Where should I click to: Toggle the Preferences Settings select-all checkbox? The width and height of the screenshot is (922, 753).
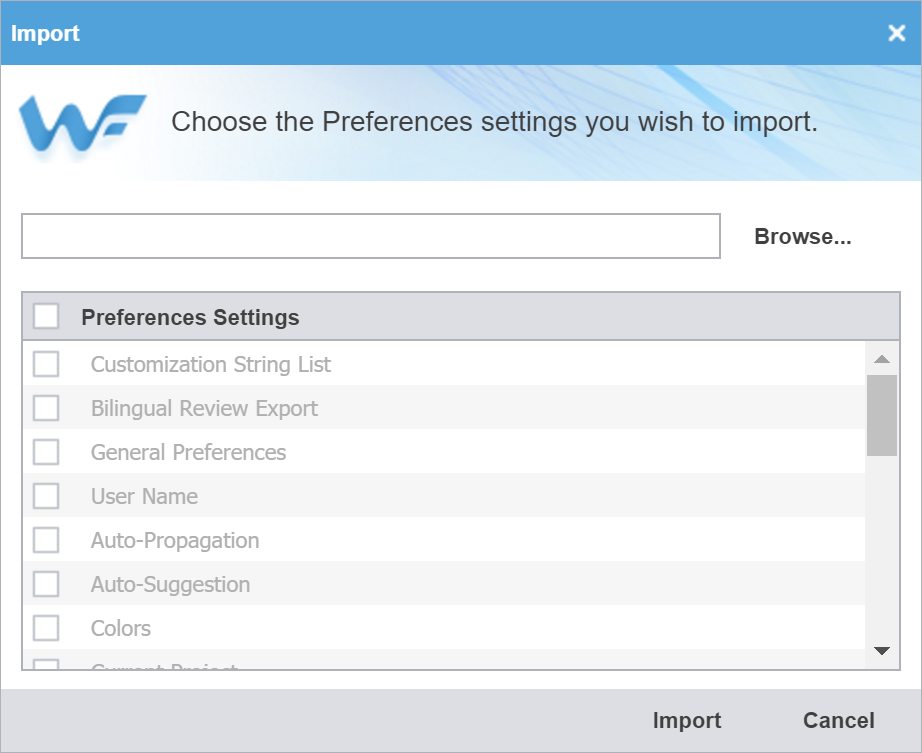tap(46, 316)
